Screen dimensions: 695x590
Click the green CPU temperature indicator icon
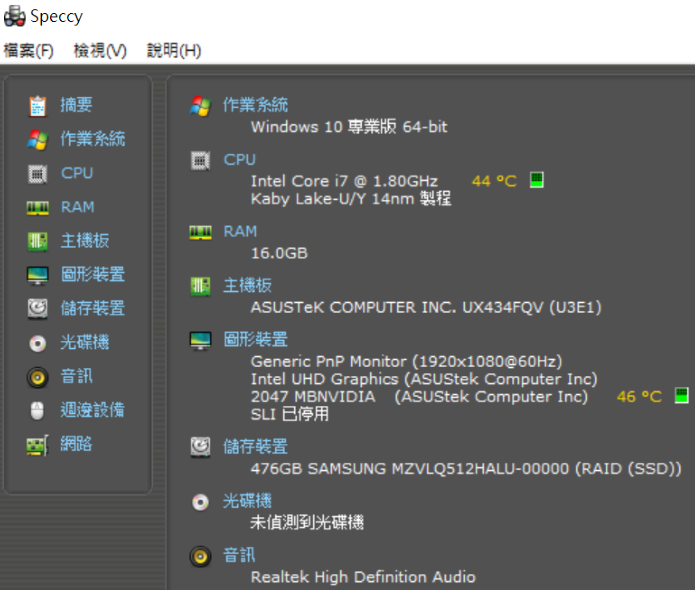pyautogui.click(x=537, y=180)
